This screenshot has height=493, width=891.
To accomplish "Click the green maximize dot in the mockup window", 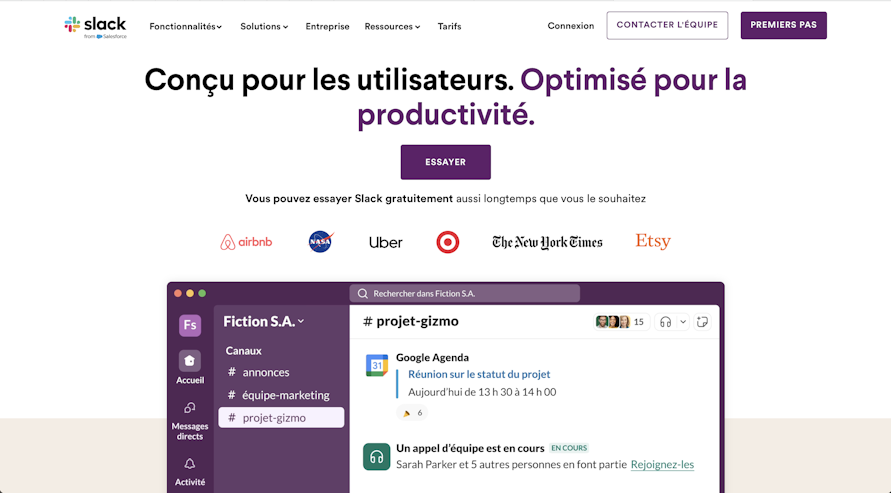I will (x=202, y=294).
